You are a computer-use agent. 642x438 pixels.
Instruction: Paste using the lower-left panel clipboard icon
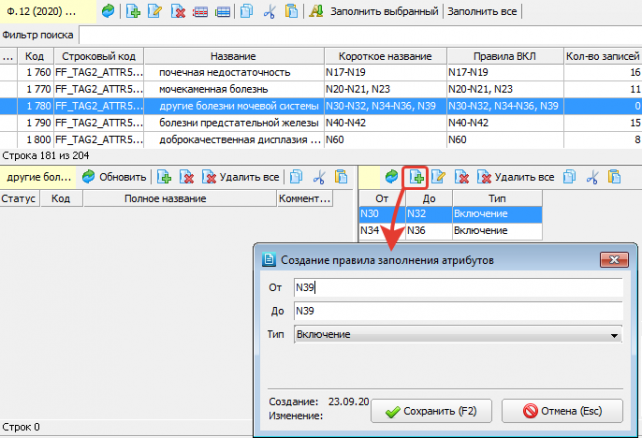coord(341,177)
